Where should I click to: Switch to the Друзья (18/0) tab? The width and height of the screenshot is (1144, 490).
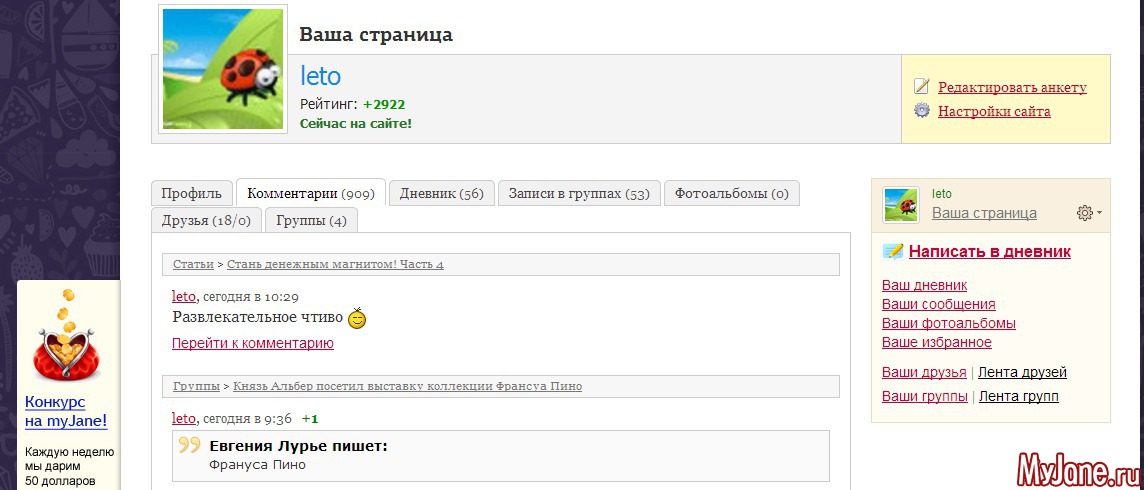(x=206, y=220)
